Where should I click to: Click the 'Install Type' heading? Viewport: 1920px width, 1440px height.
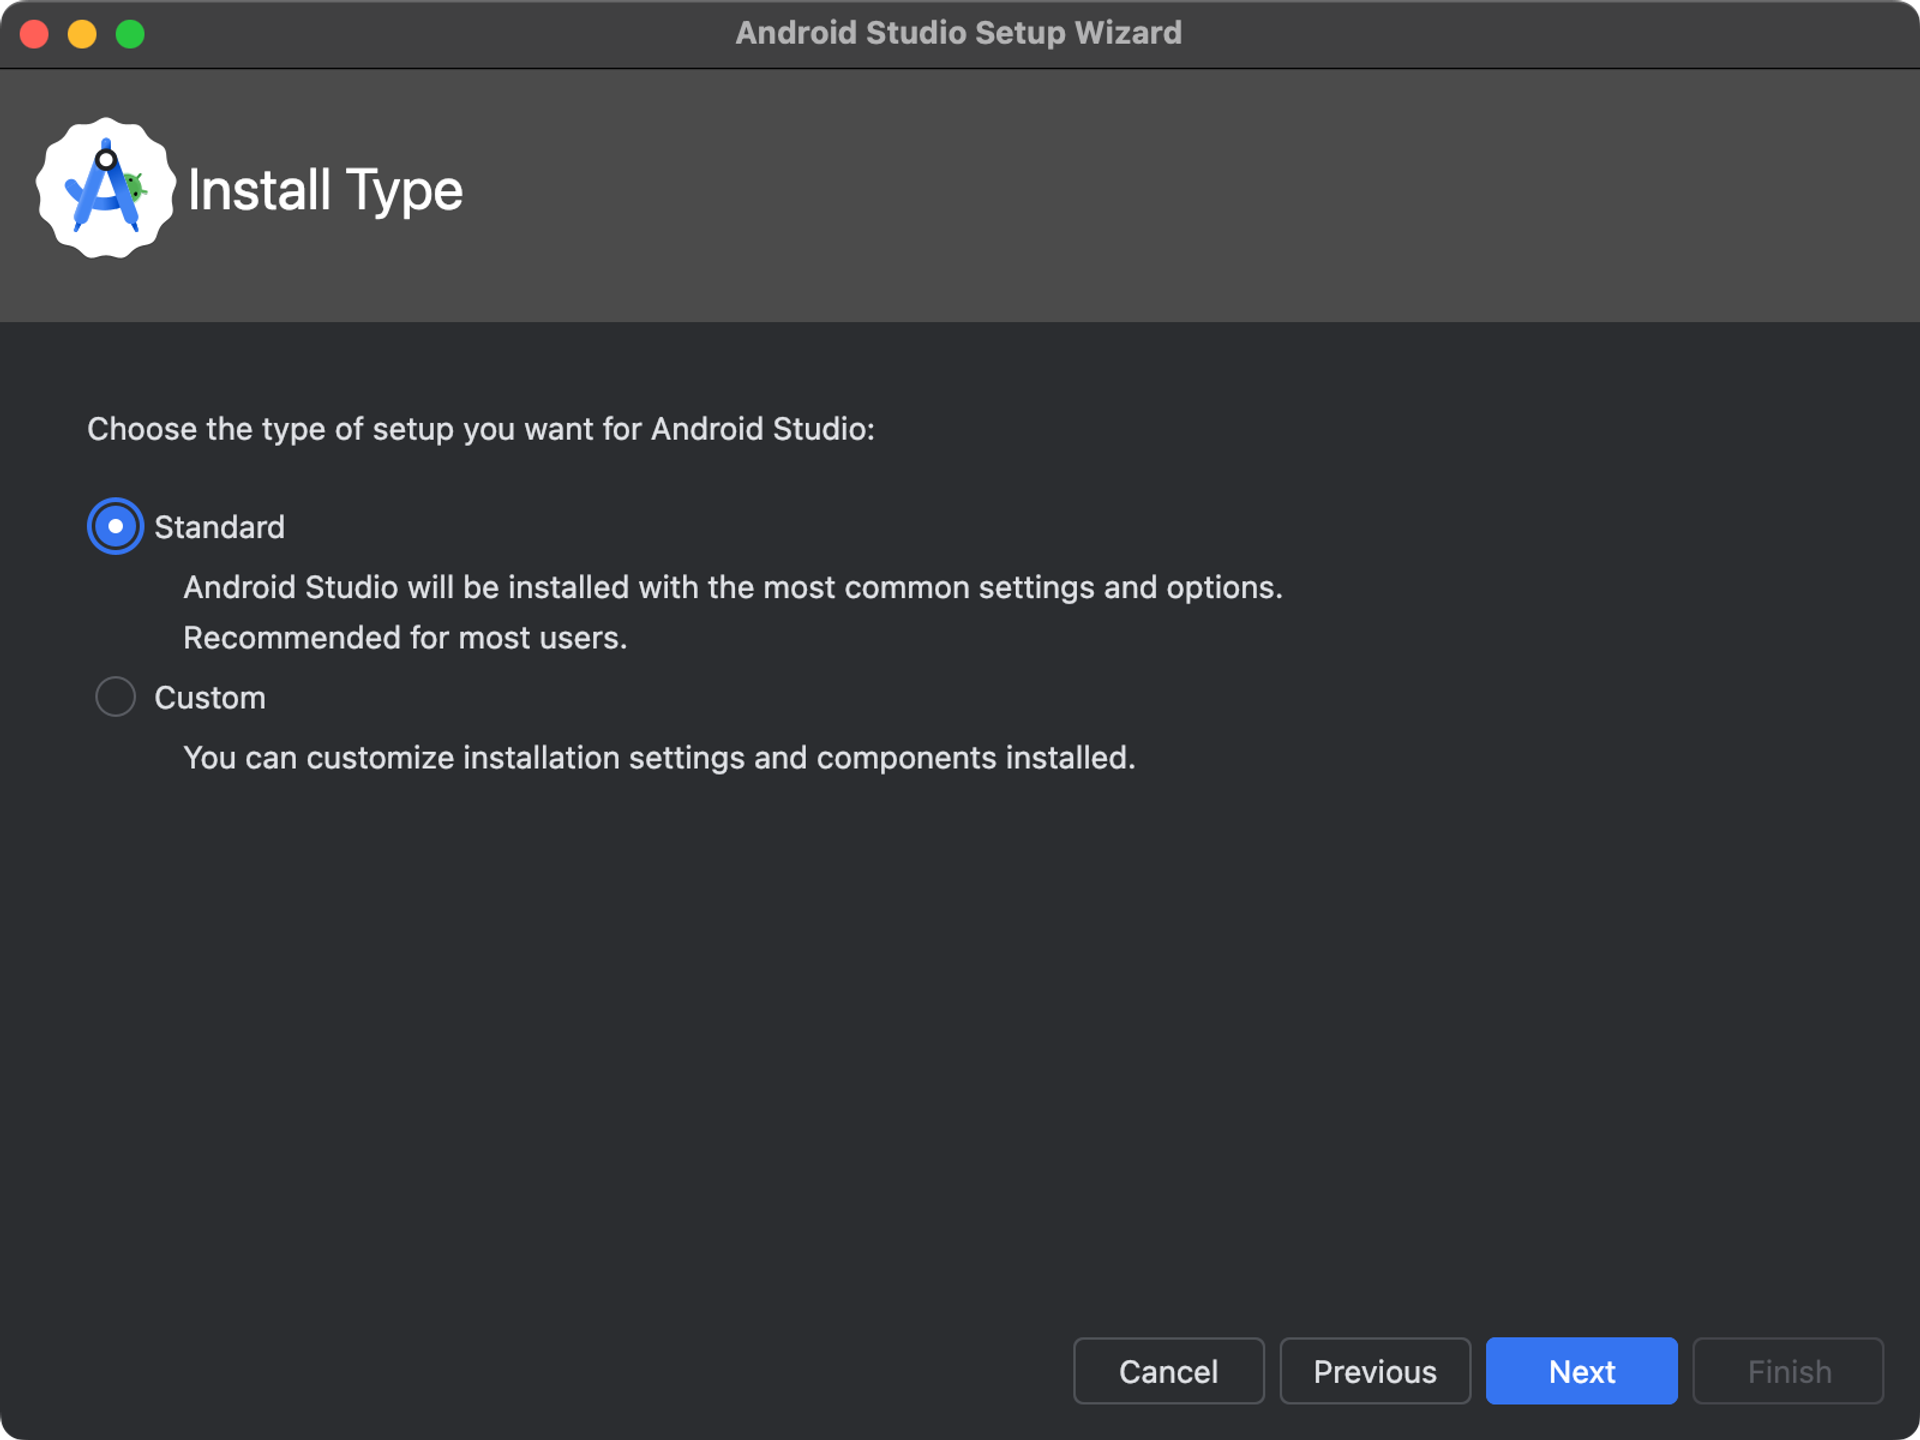(325, 190)
